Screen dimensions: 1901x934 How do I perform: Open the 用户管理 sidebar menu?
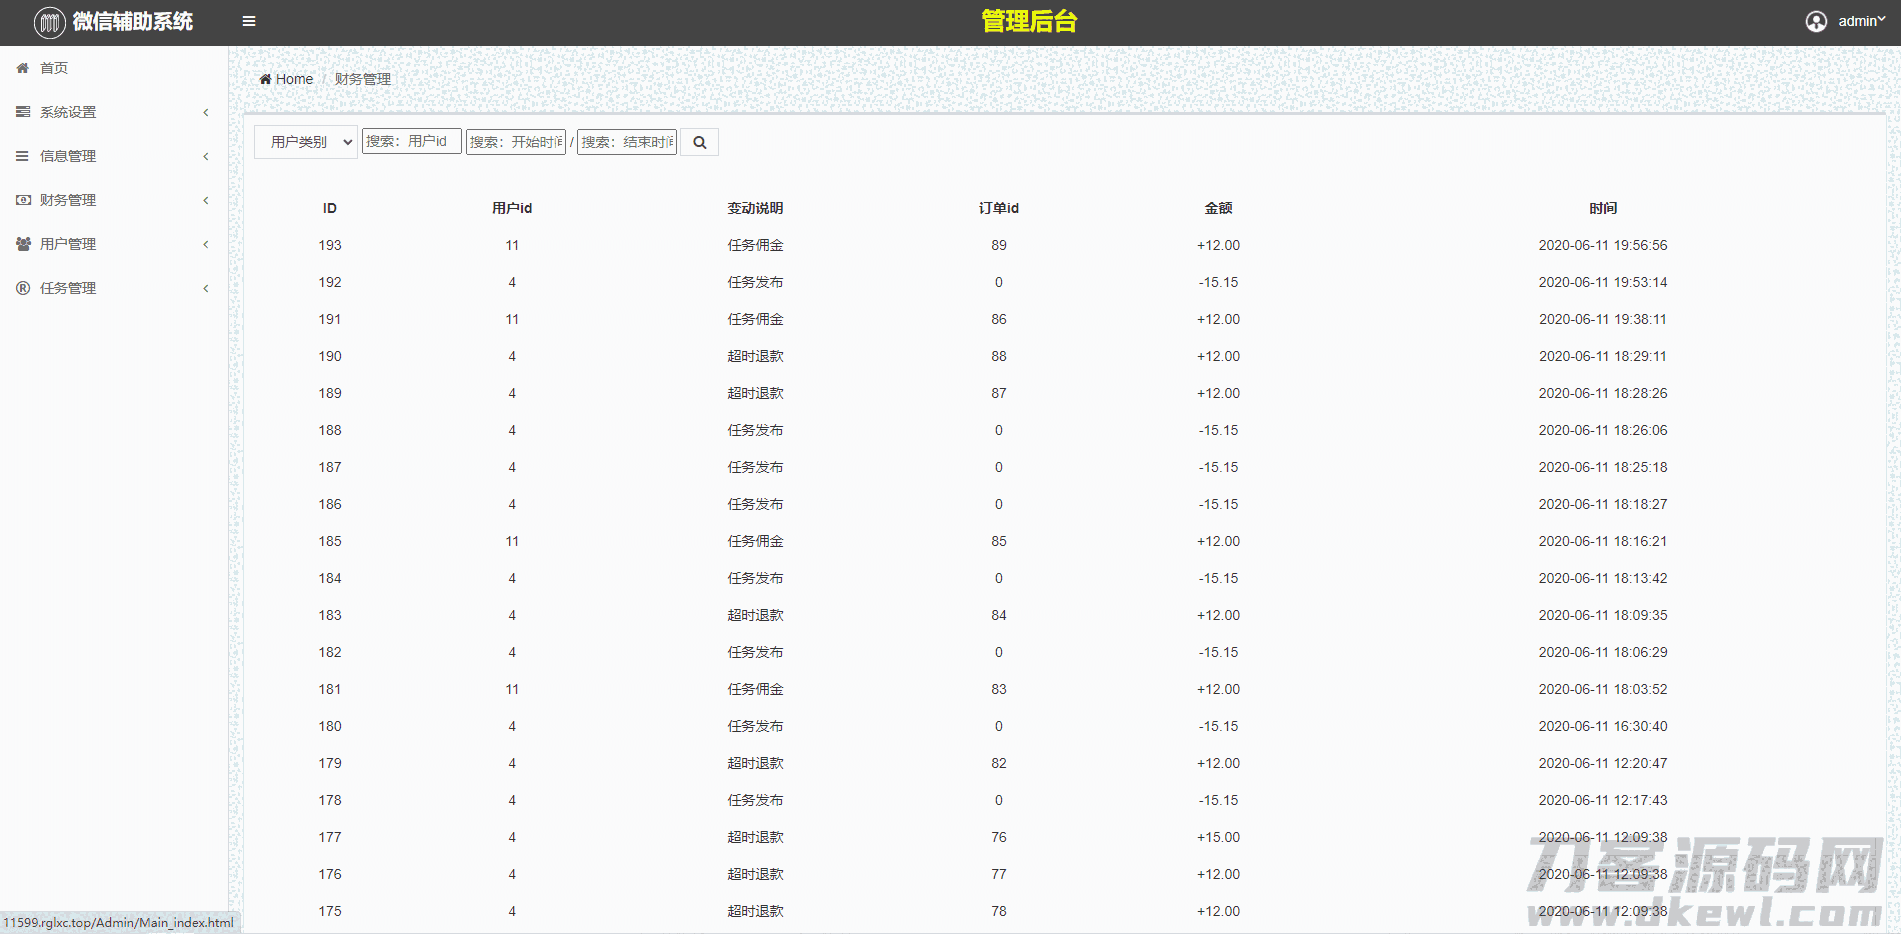tap(68, 244)
